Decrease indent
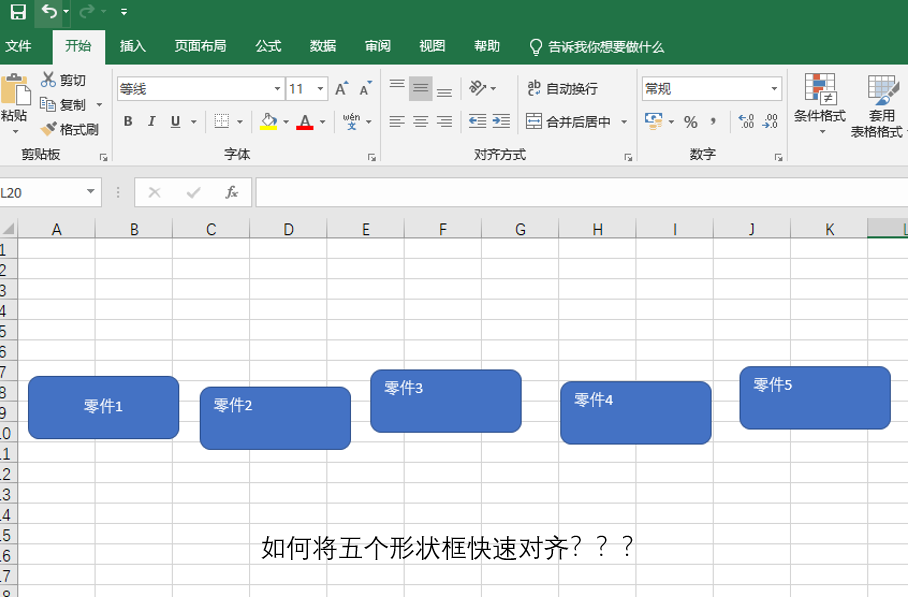The height and width of the screenshot is (609, 908). (x=477, y=121)
